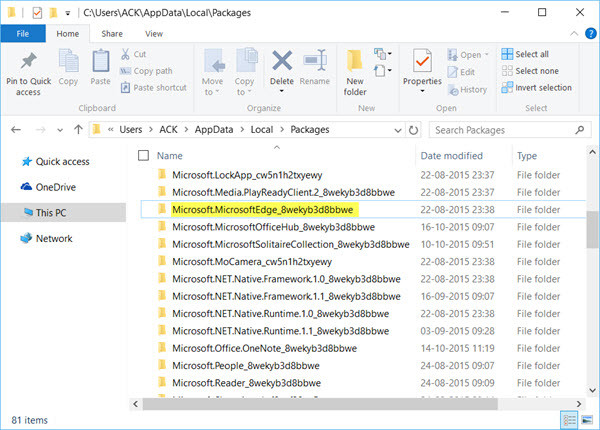This screenshot has width=600, height=430.
Task: Click the Copy to icon
Action: coord(246,60)
